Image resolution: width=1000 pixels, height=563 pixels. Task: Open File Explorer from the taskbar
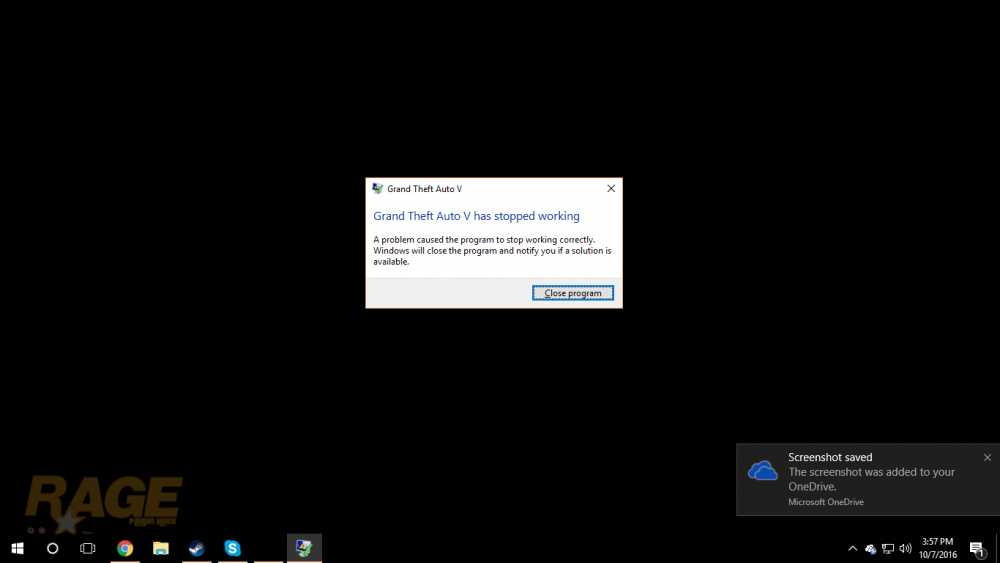[161, 548]
